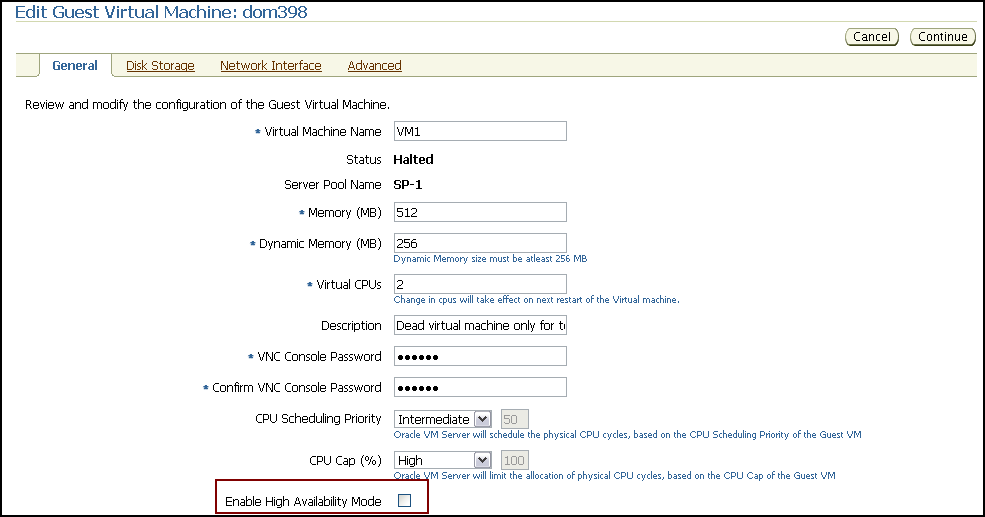Image resolution: width=985 pixels, height=517 pixels.
Task: Click the Memory (MB) input field
Action: coord(480,212)
